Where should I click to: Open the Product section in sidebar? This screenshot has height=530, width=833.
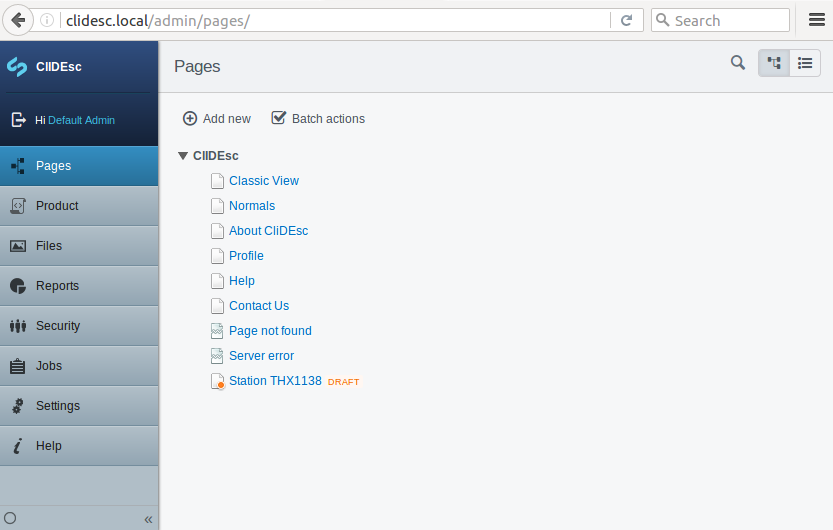point(57,206)
